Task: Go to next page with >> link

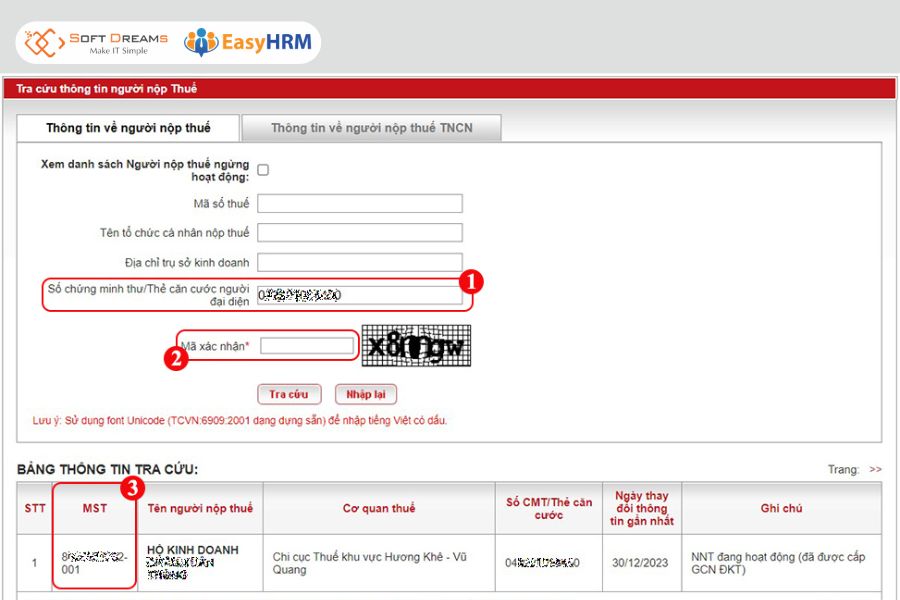Action: (875, 469)
